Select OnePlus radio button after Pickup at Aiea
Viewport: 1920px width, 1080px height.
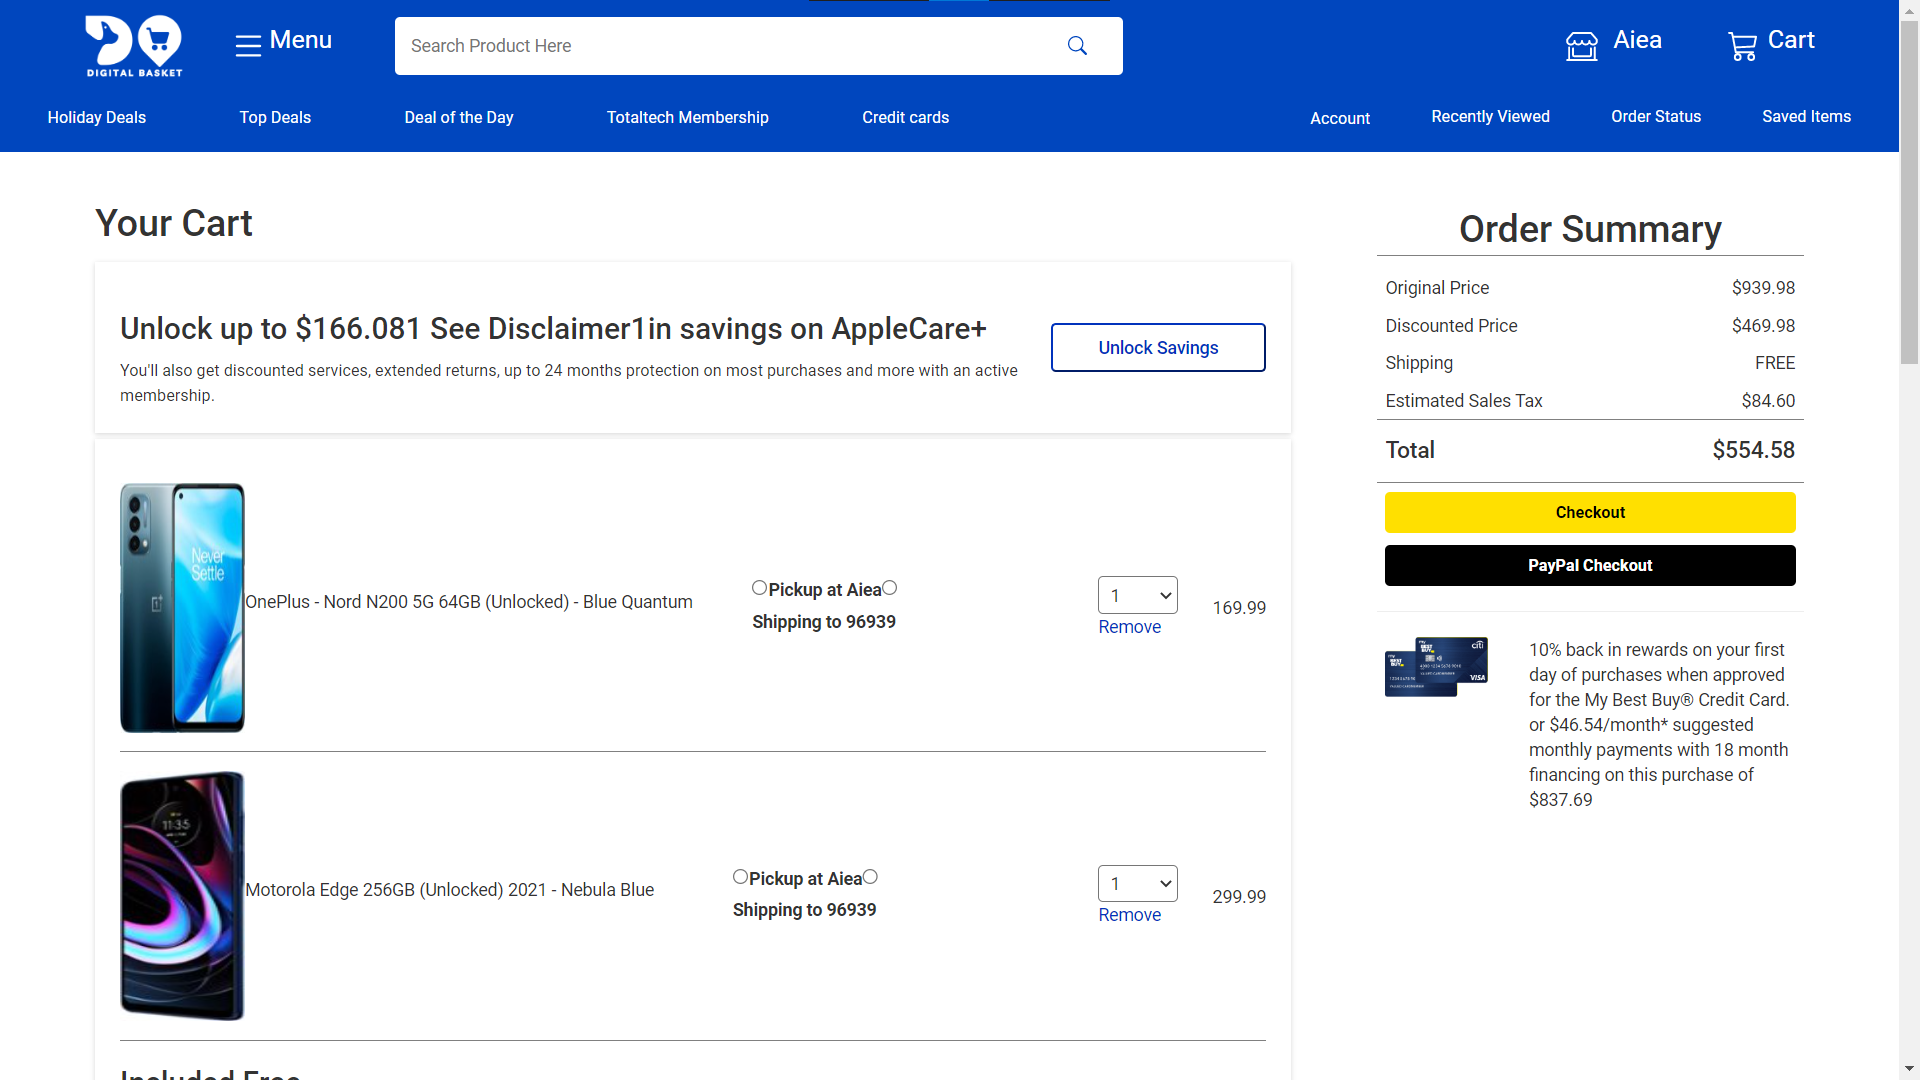point(890,588)
